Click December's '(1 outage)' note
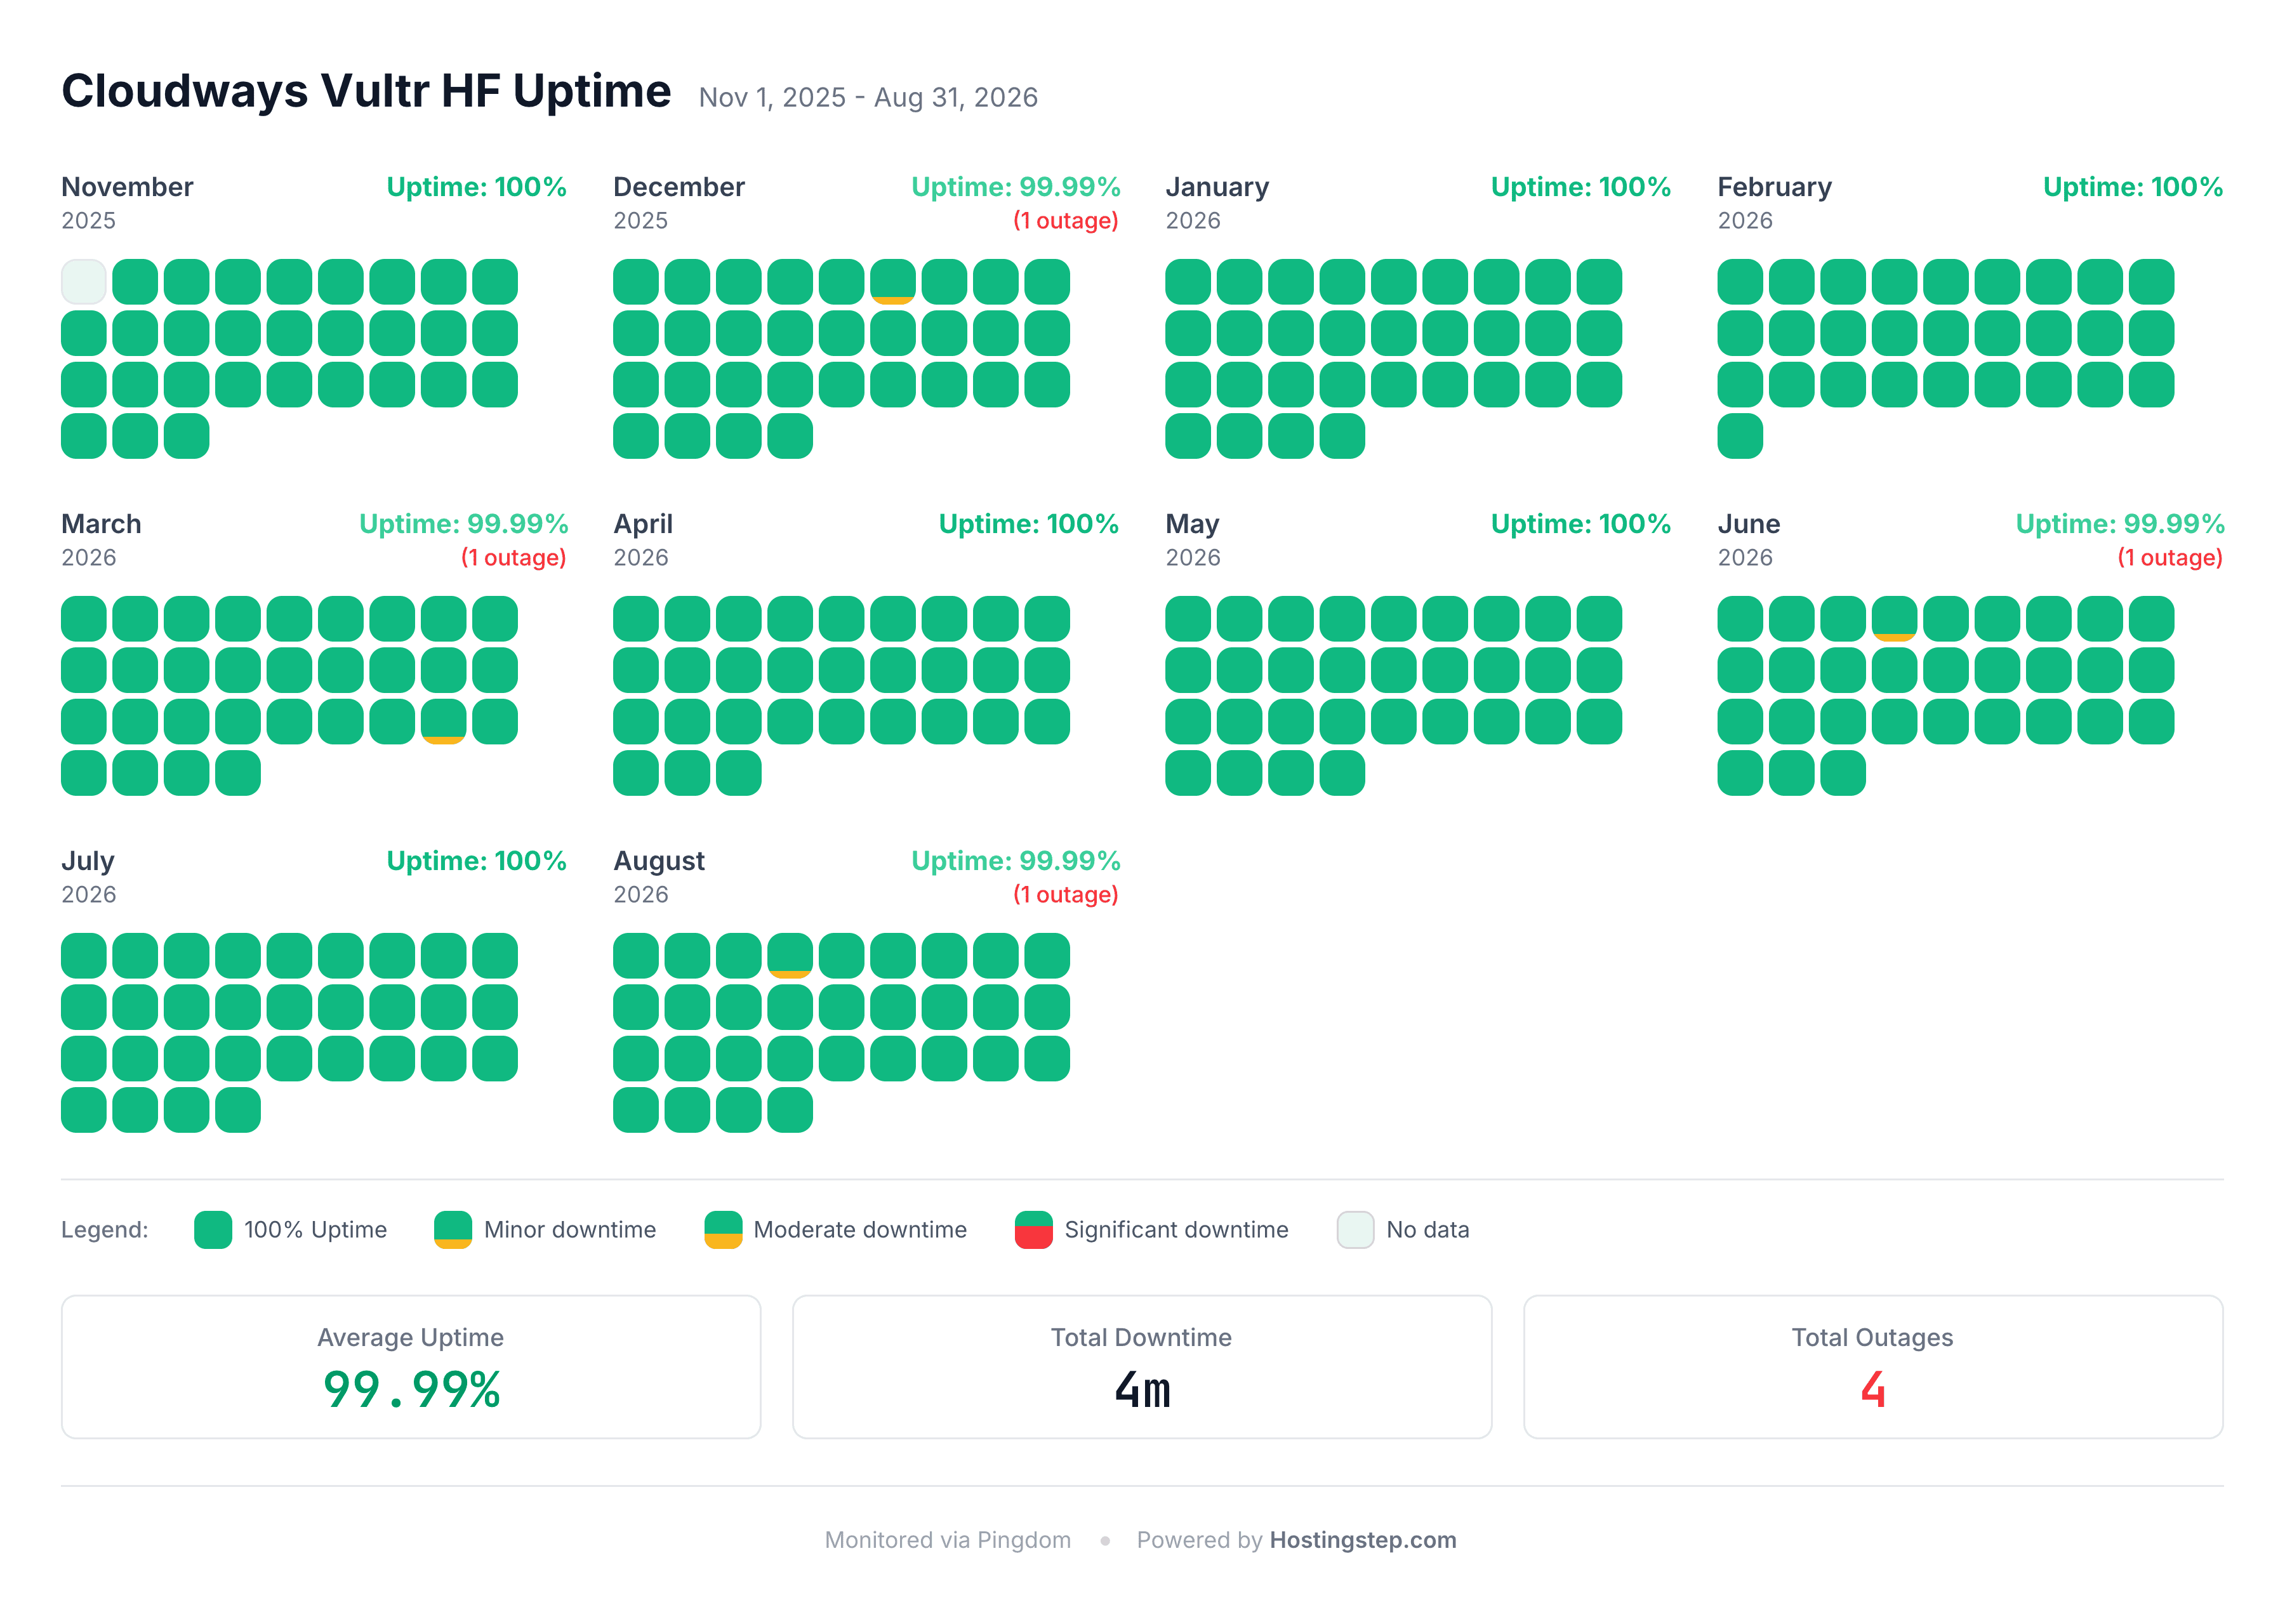2285x1624 pixels. [x=1065, y=221]
